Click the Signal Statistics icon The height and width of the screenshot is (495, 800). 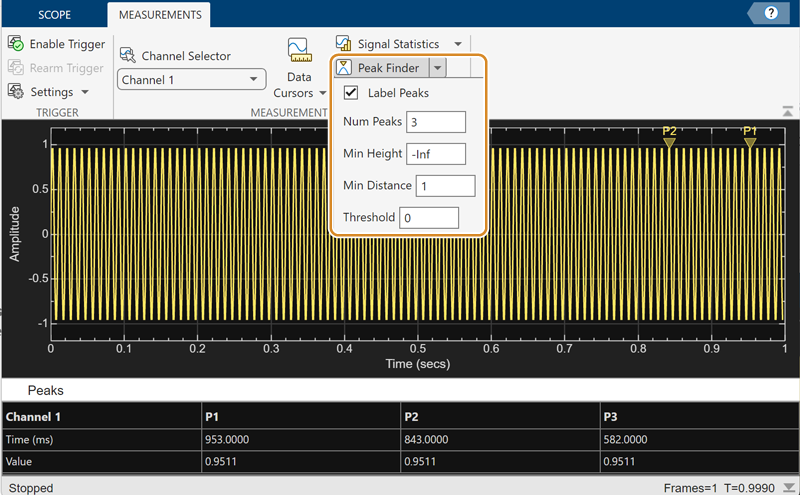344,44
